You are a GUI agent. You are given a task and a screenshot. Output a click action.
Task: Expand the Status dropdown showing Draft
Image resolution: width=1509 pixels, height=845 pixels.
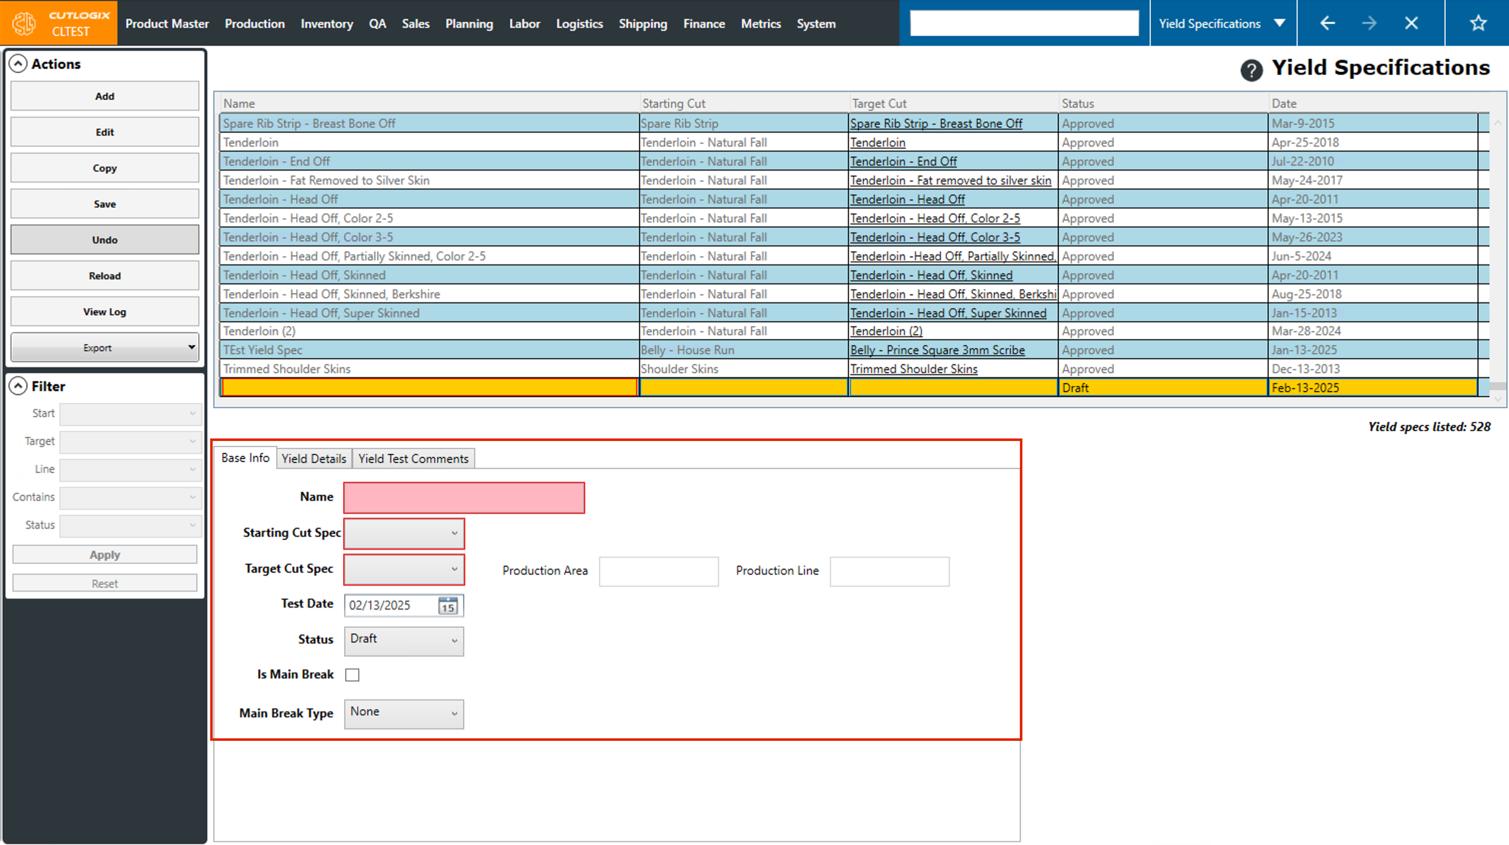tap(404, 640)
